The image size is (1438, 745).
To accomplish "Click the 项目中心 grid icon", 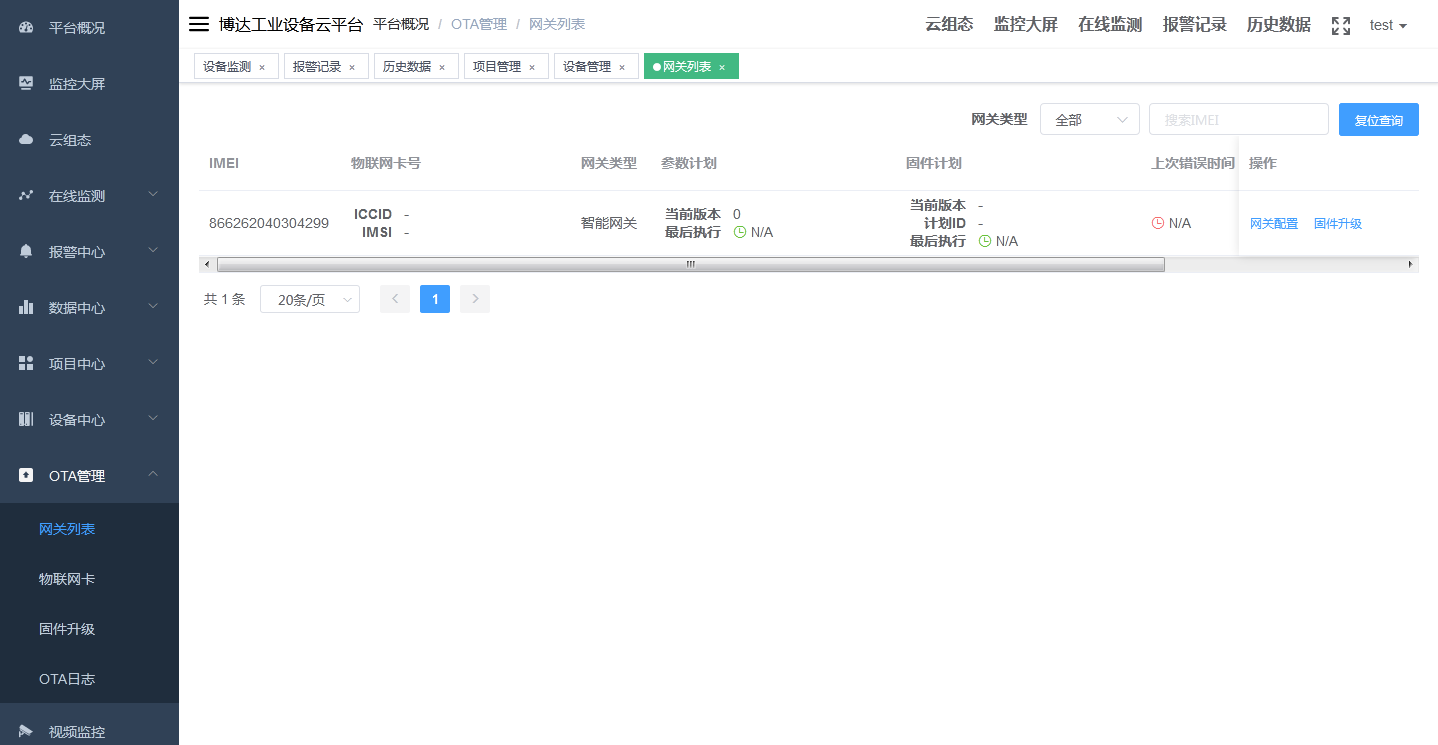I will [x=25, y=363].
